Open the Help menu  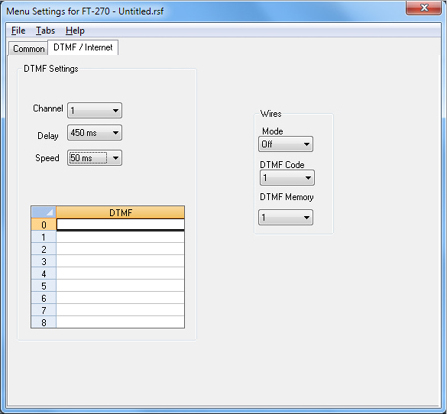(75, 31)
